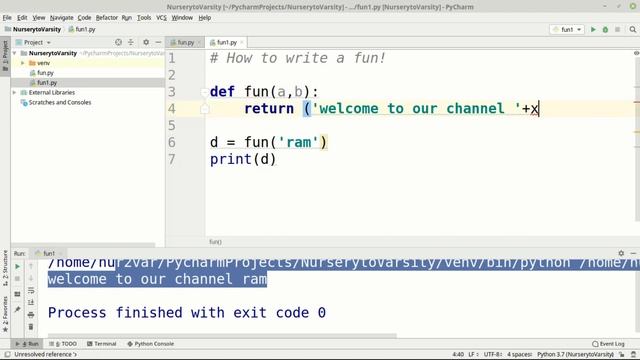This screenshot has width=640, height=360.
Task: Locate current file with Project panel target icon
Action: click(118, 42)
